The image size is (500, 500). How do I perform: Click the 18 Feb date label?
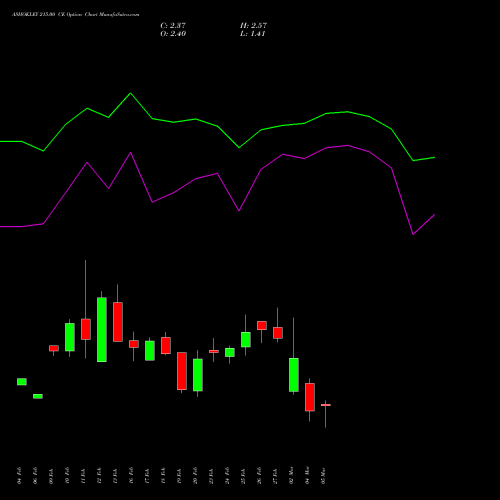tap(163, 476)
